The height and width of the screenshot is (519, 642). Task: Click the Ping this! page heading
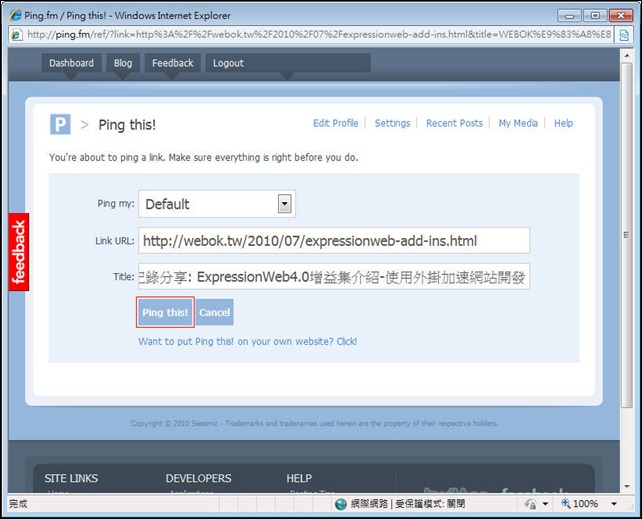coord(127,124)
